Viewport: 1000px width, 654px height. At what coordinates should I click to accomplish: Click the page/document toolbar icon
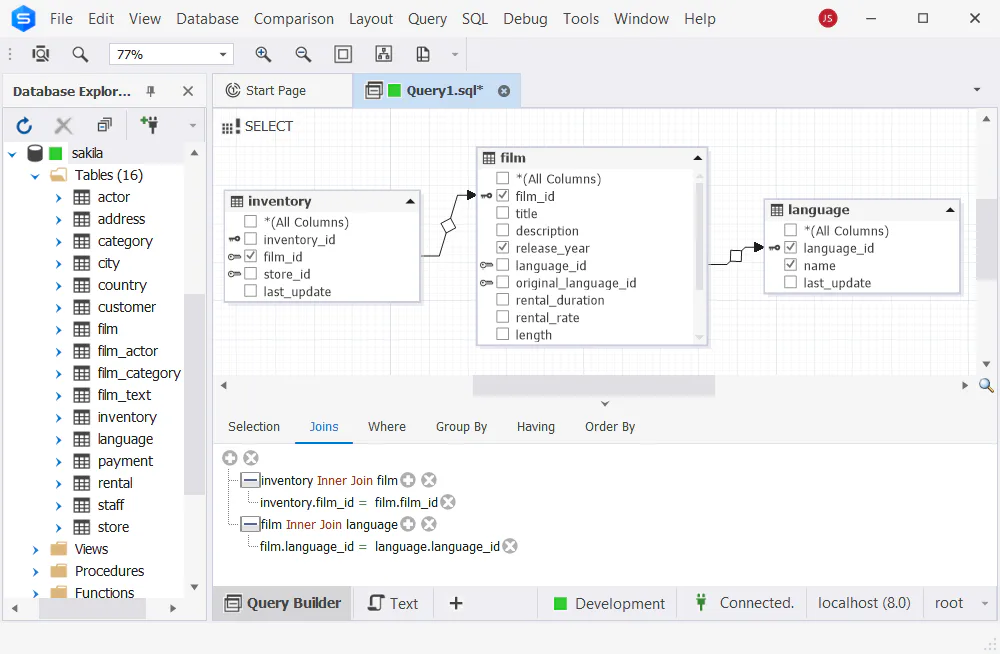[423, 54]
